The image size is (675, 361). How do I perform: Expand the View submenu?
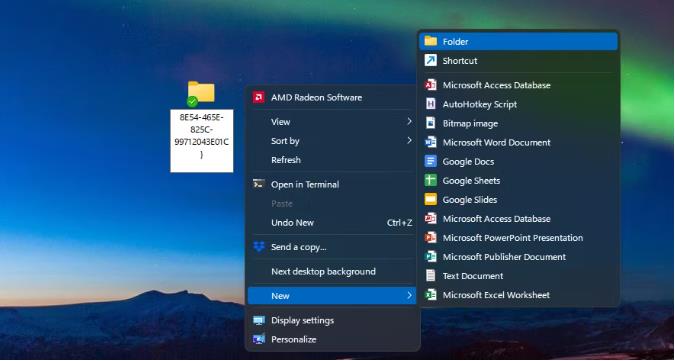coord(332,122)
